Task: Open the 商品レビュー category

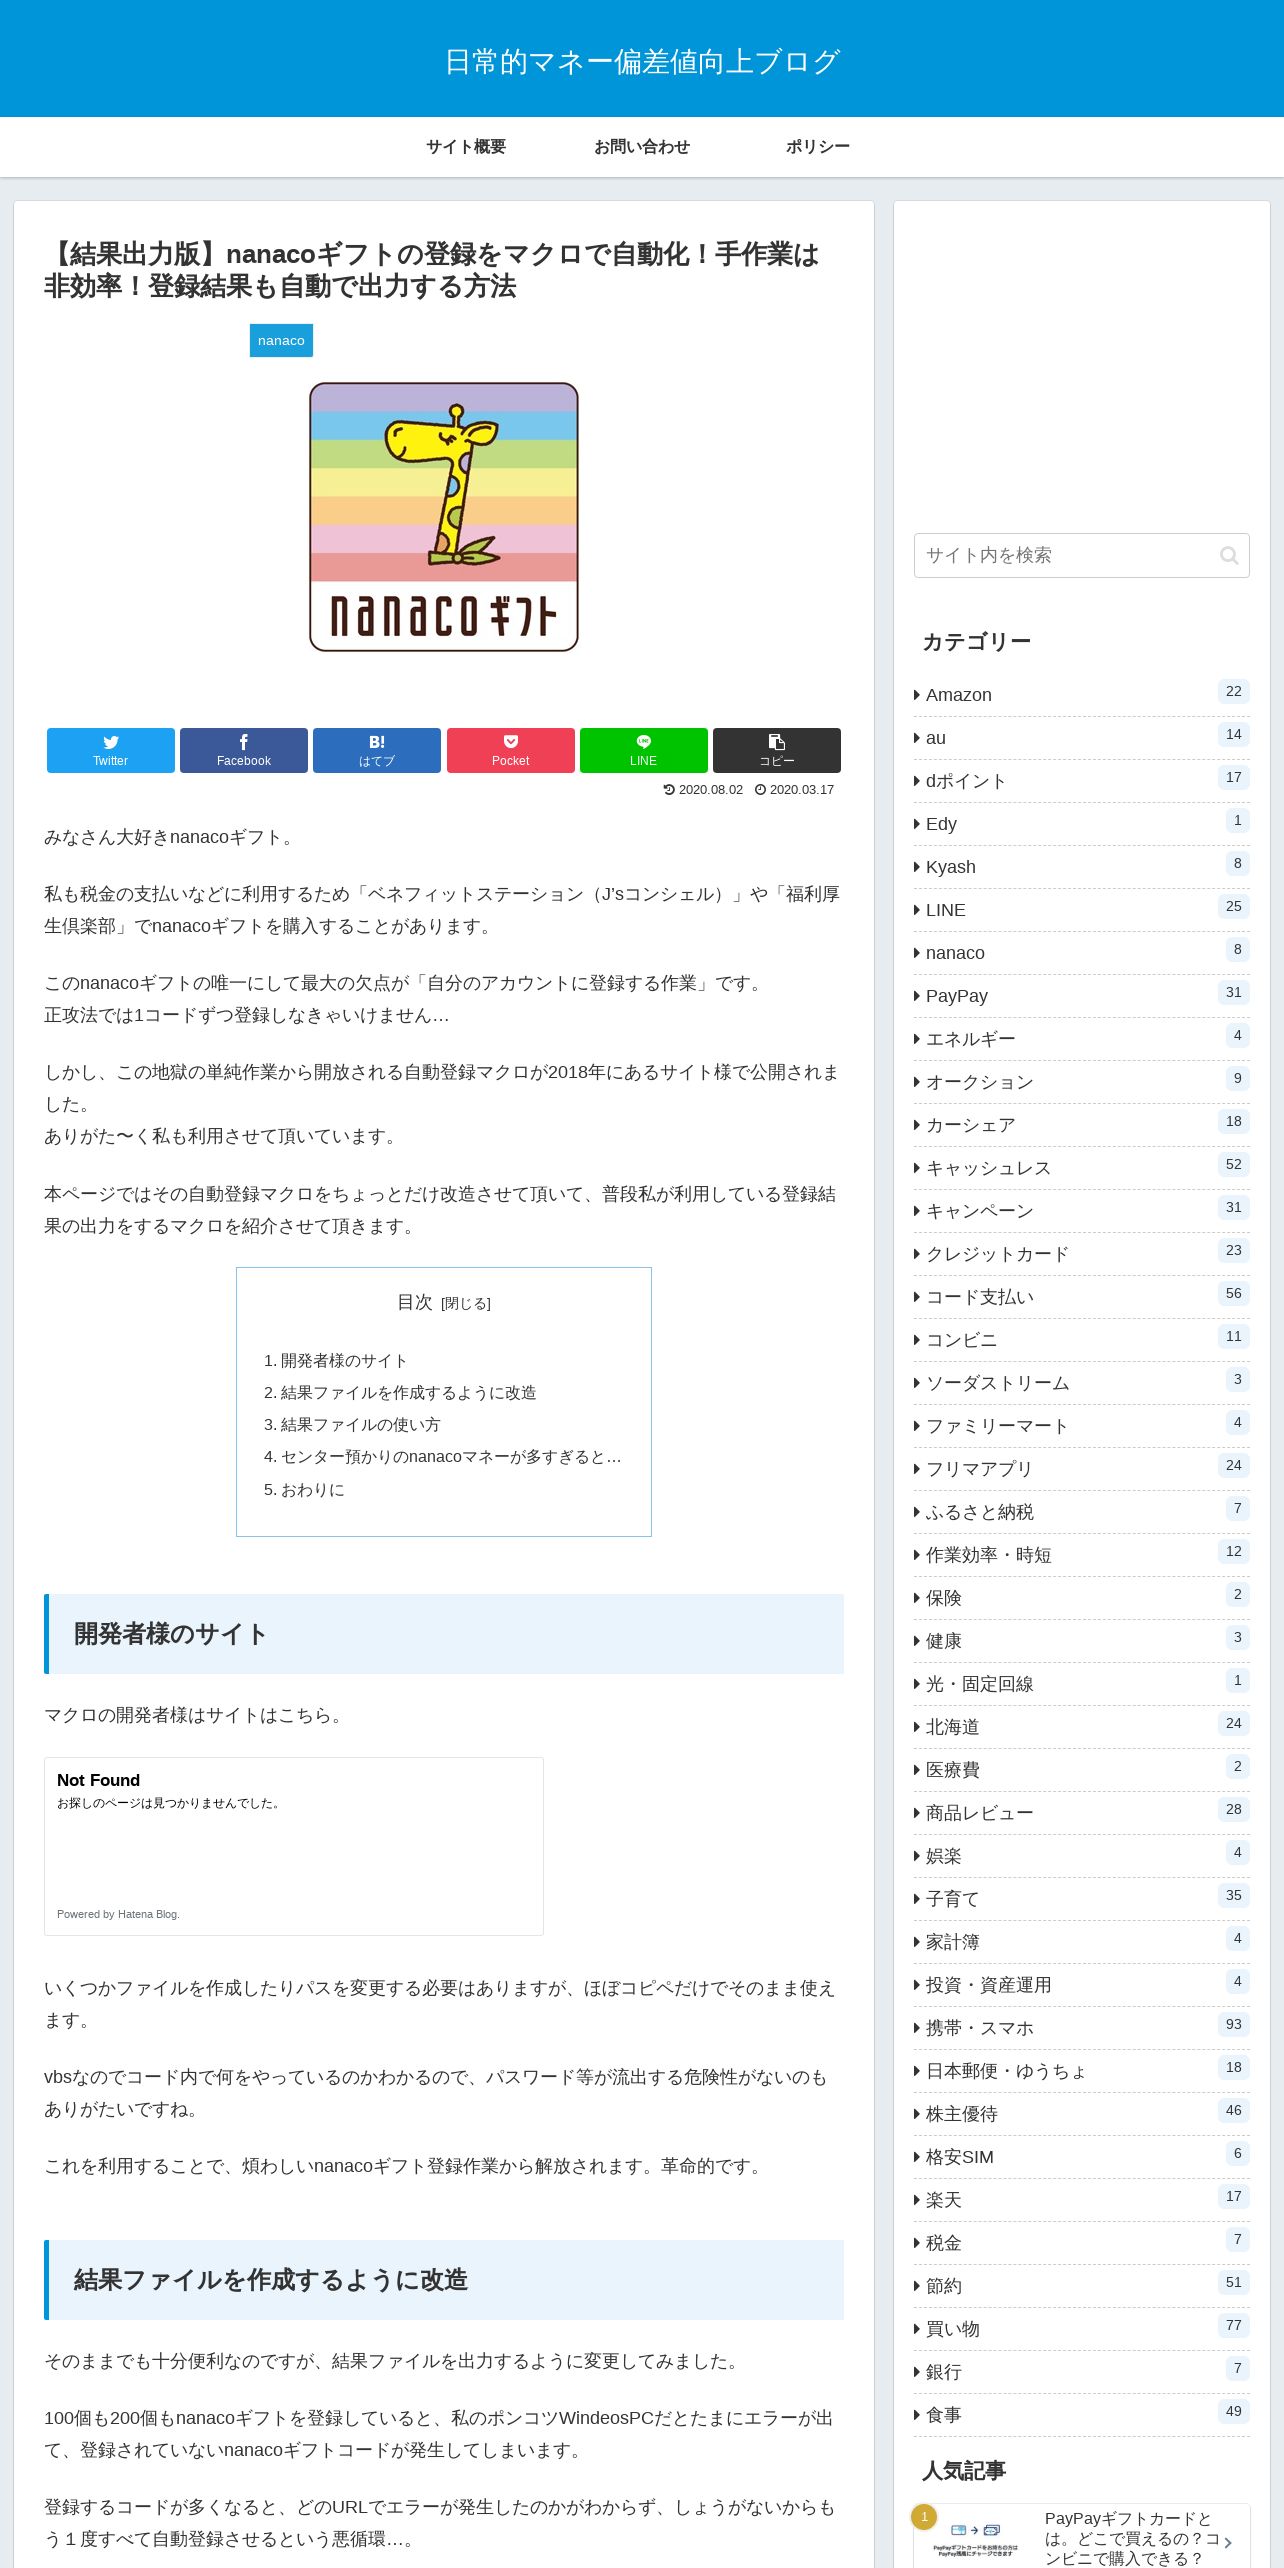Action: (x=1082, y=1813)
